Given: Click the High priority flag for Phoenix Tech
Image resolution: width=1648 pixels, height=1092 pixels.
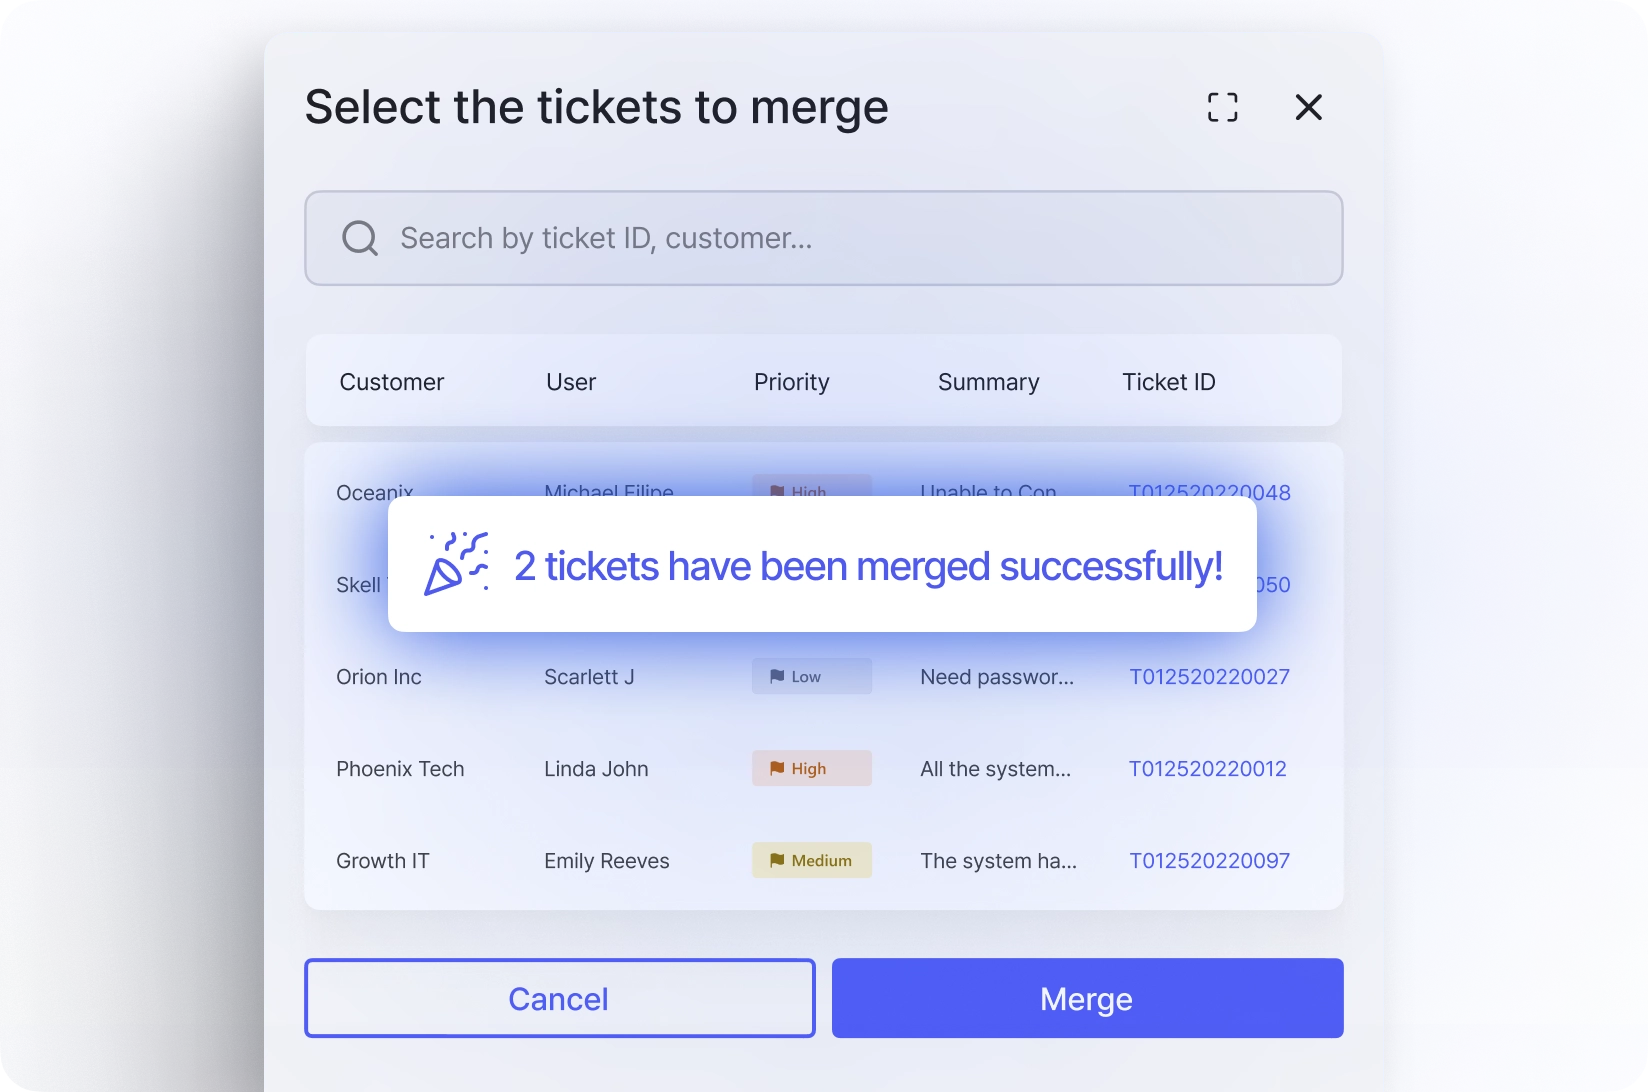Looking at the screenshot, I should pyautogui.click(x=811, y=769).
